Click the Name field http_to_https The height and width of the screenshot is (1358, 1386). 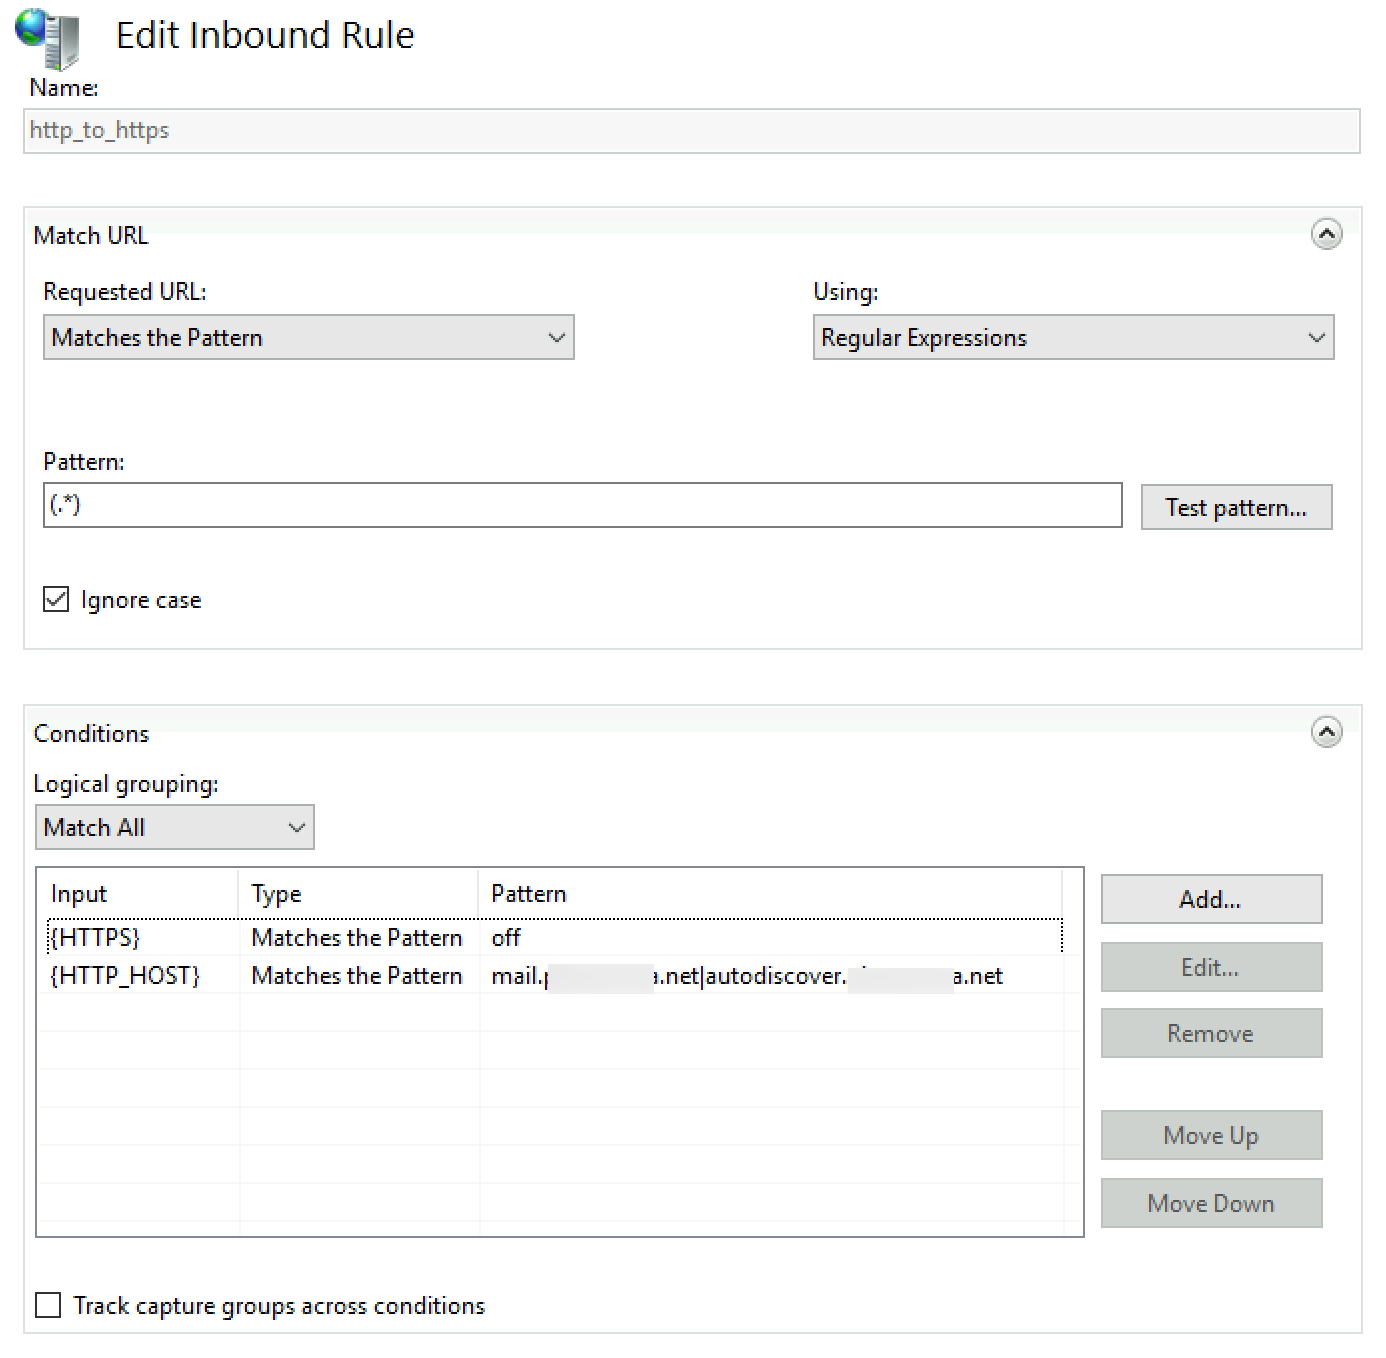691,131
